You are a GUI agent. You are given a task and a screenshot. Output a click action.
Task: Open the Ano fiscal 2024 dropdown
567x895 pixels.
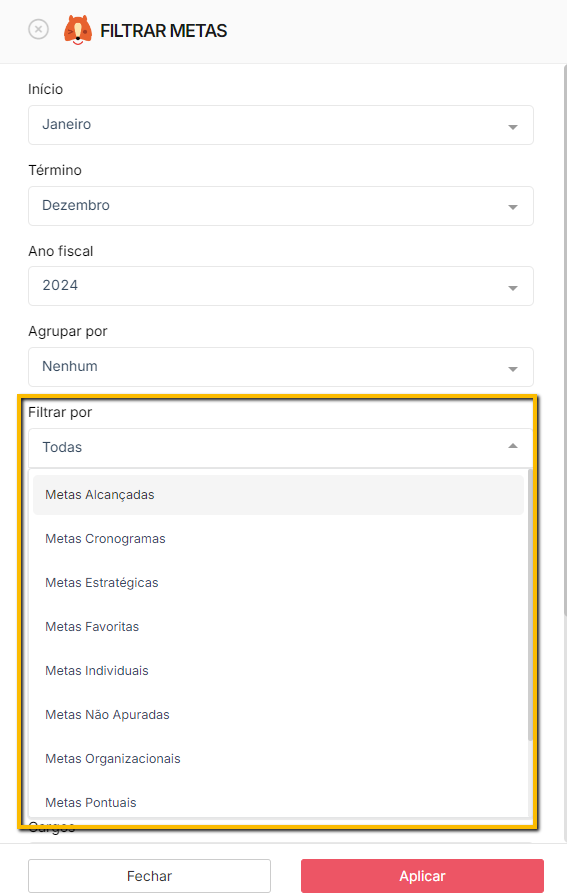click(x=281, y=286)
